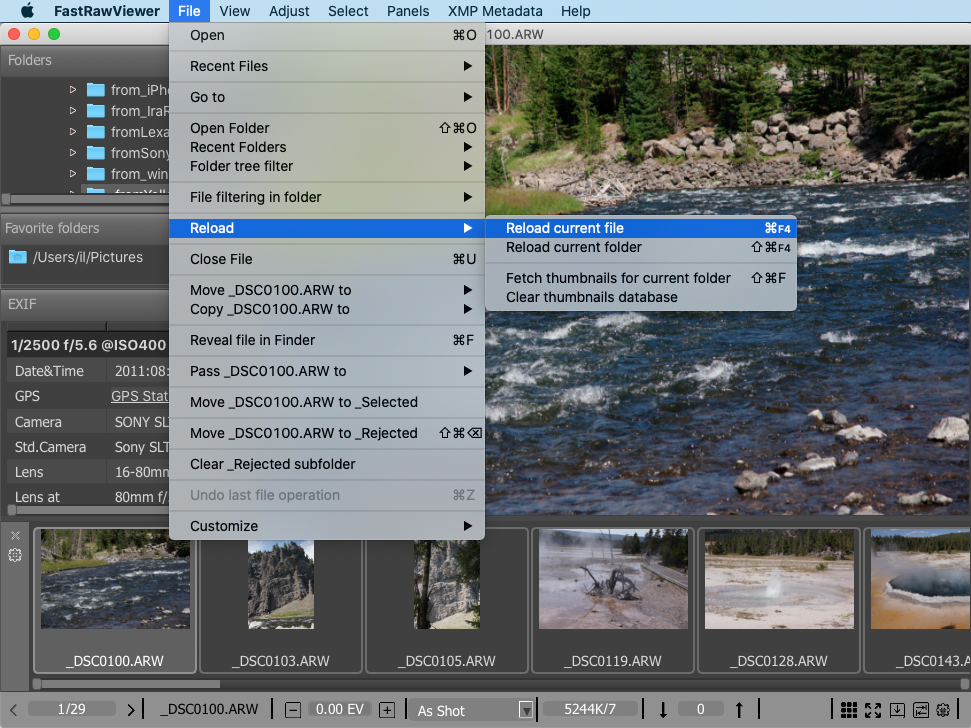Click the next file arrow in status bar

point(131,710)
